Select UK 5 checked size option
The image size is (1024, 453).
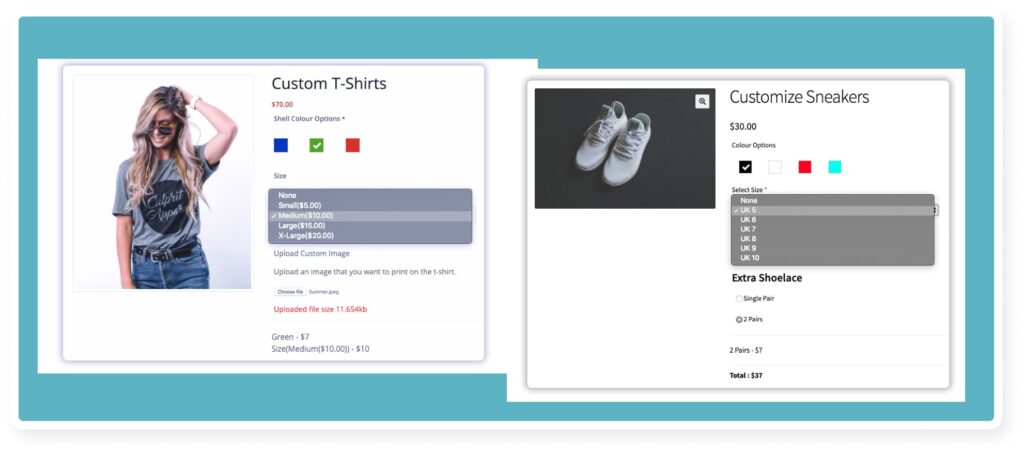tap(748, 210)
